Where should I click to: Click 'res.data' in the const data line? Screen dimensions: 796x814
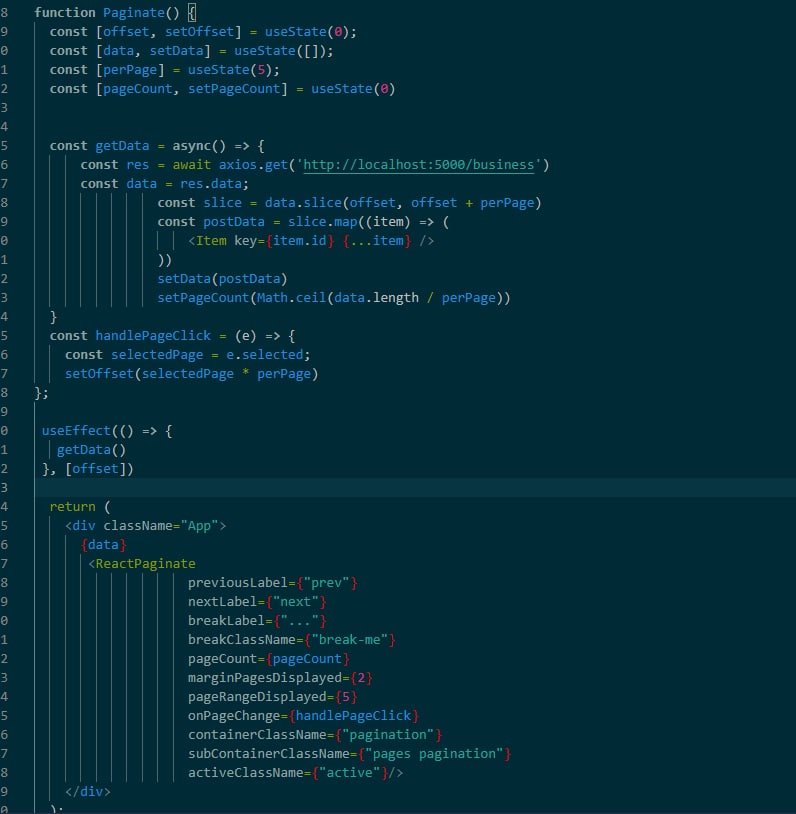pyautogui.click(x=211, y=184)
